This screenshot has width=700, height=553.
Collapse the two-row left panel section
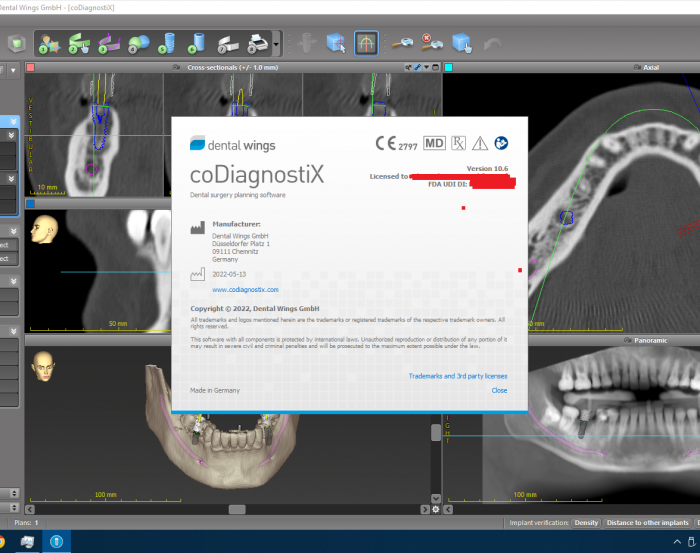13,281
